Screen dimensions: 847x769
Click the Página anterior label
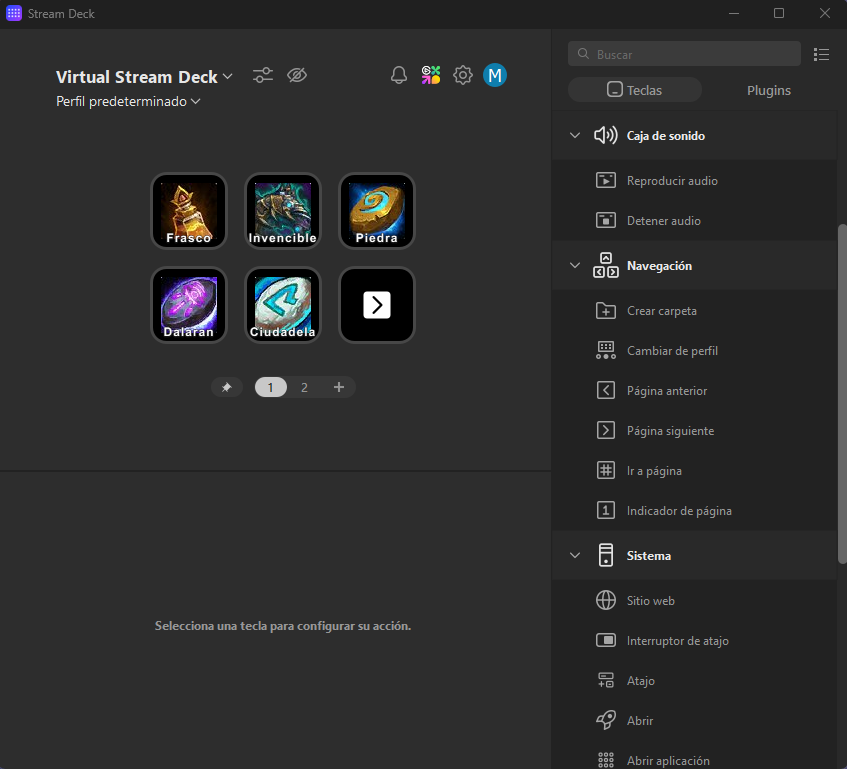[667, 391]
